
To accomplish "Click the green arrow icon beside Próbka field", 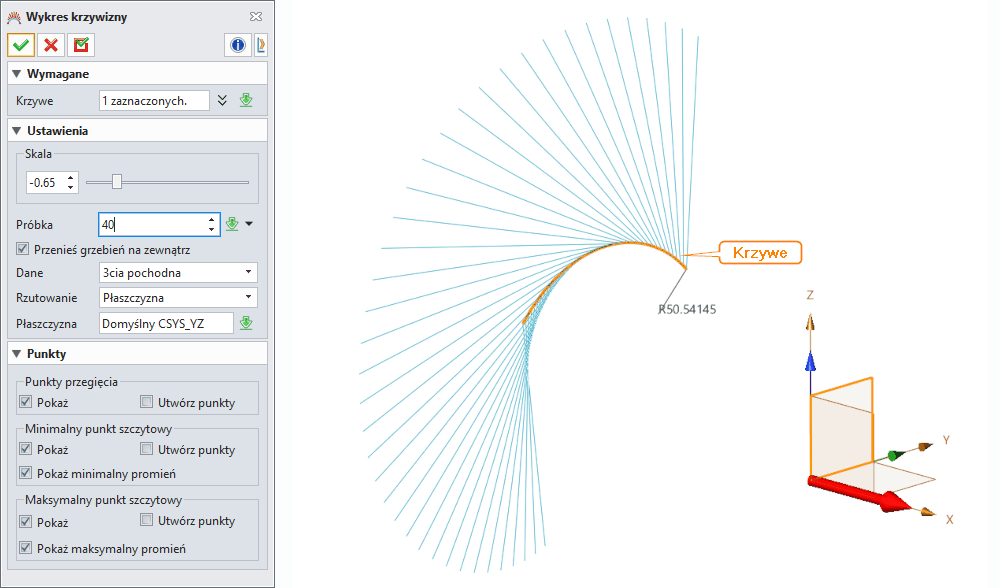I will pos(232,224).
